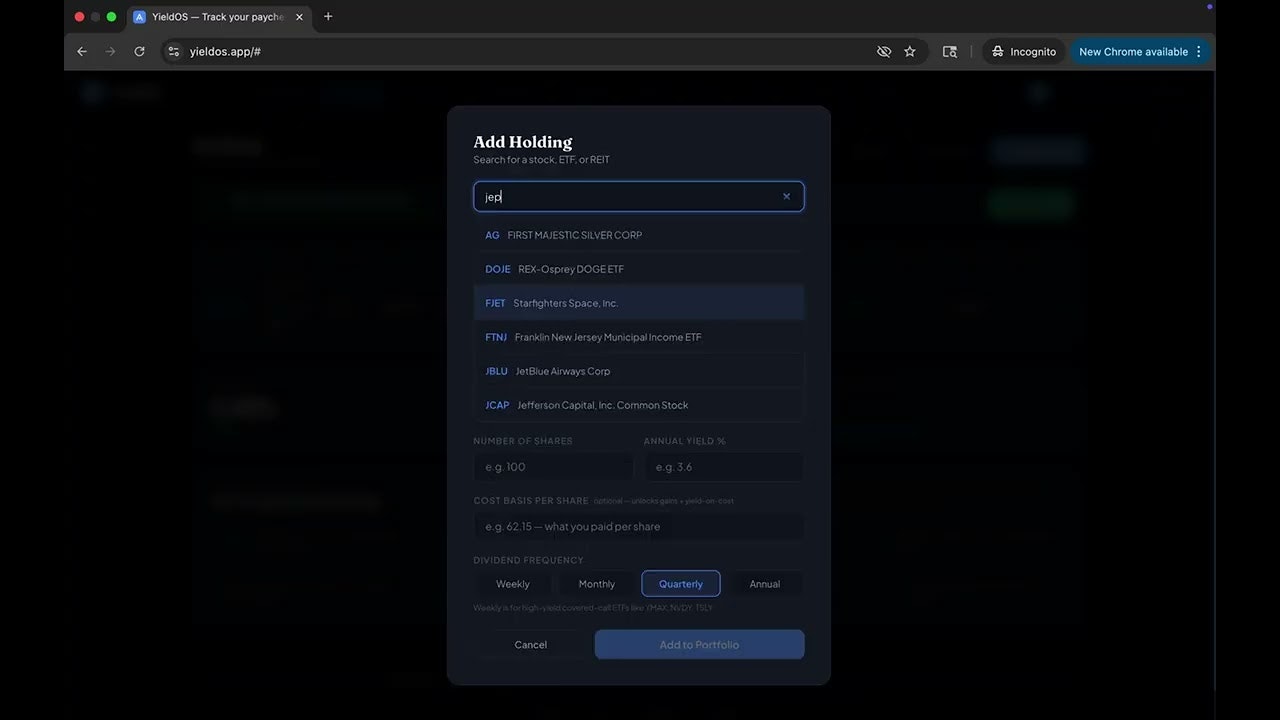Viewport: 1280px width, 720px height.
Task: Open the Incognito indicator
Action: click(x=1024, y=52)
